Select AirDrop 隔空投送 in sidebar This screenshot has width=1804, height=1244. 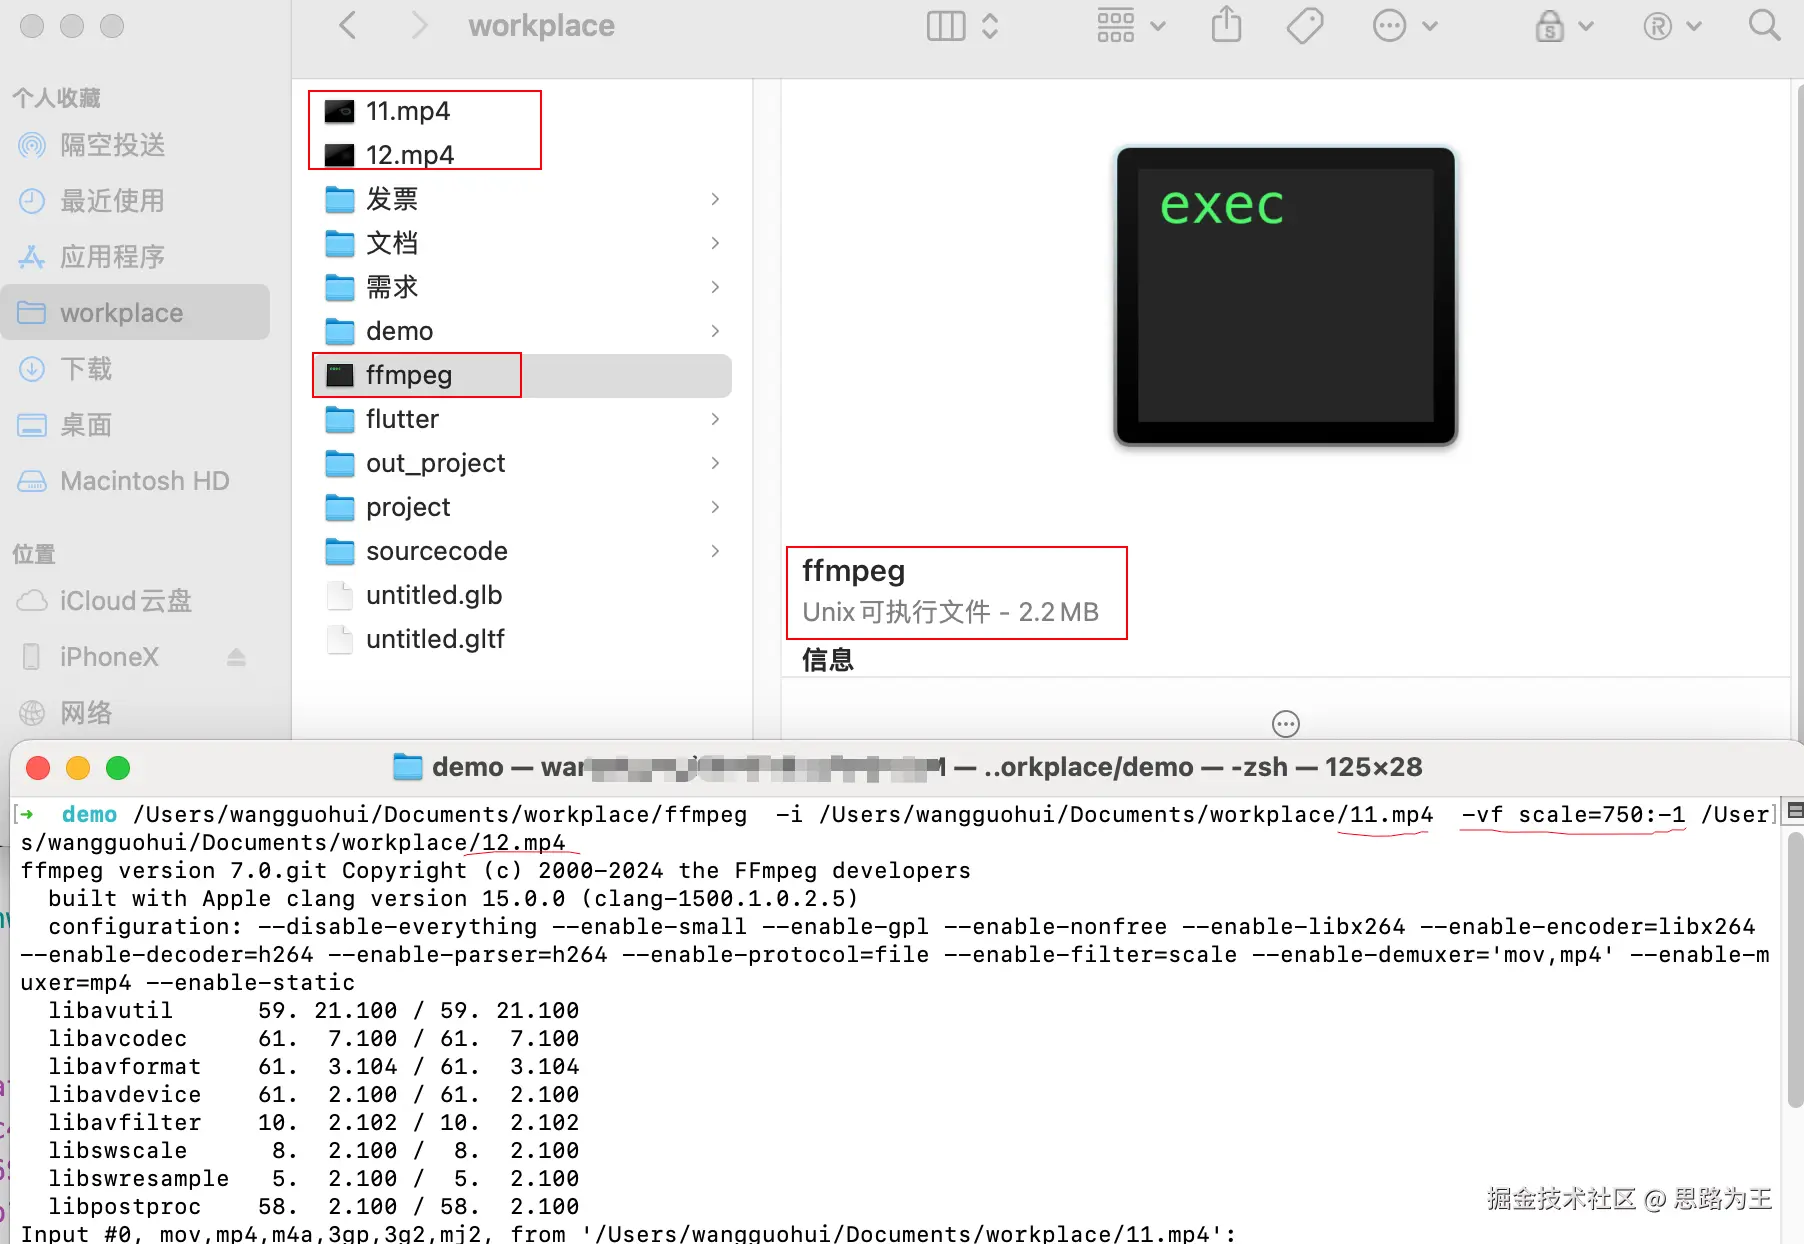(136, 145)
